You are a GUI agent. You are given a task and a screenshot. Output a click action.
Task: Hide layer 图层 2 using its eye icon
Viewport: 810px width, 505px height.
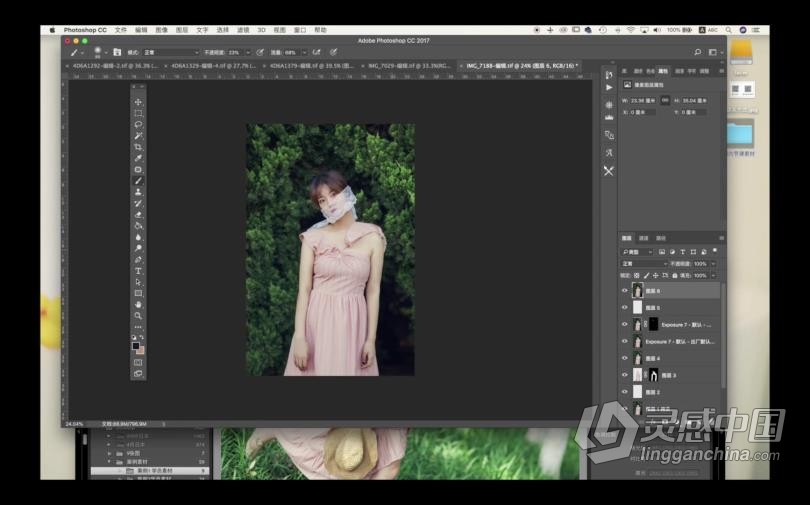[x=625, y=392]
